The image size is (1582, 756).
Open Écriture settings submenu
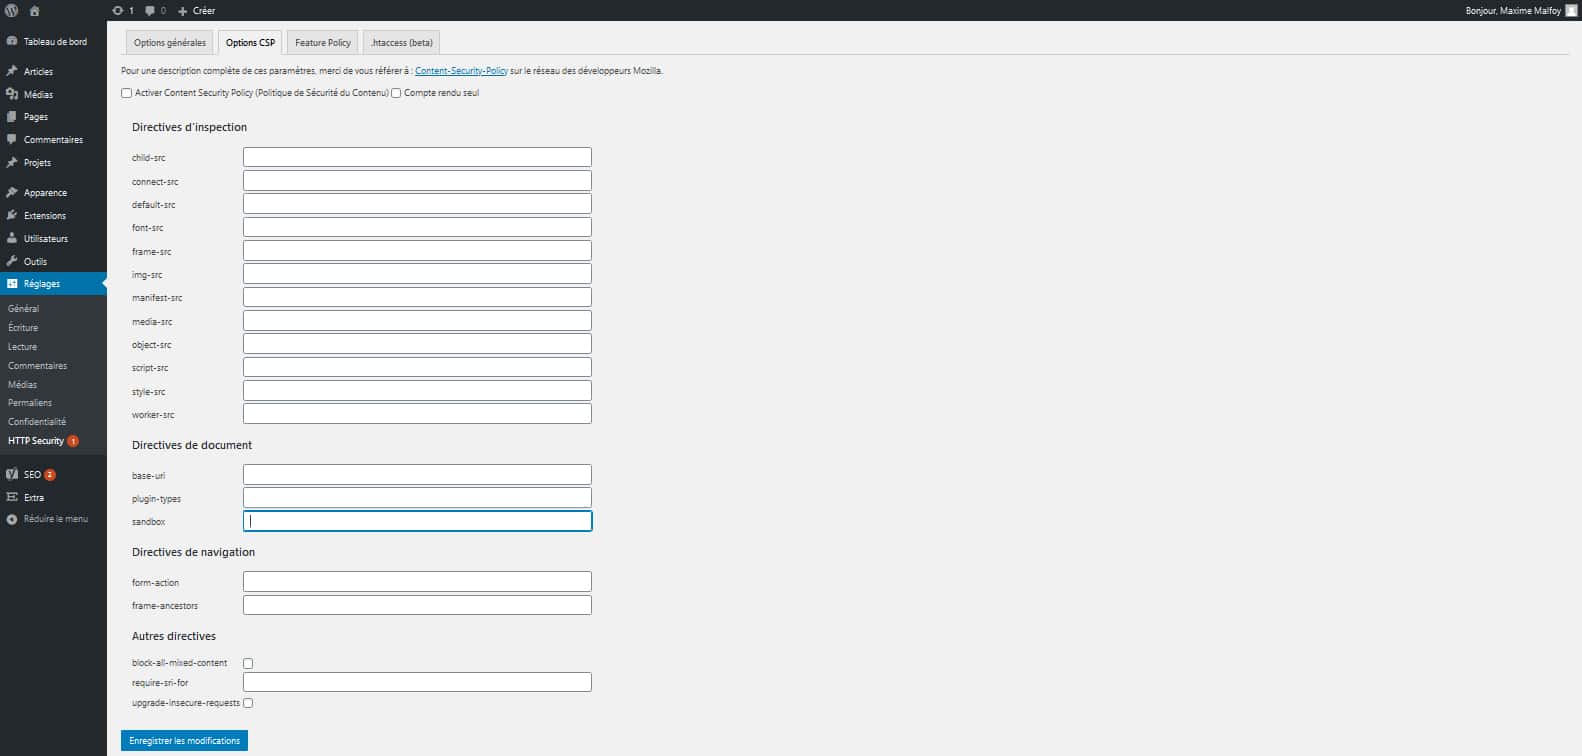point(23,328)
